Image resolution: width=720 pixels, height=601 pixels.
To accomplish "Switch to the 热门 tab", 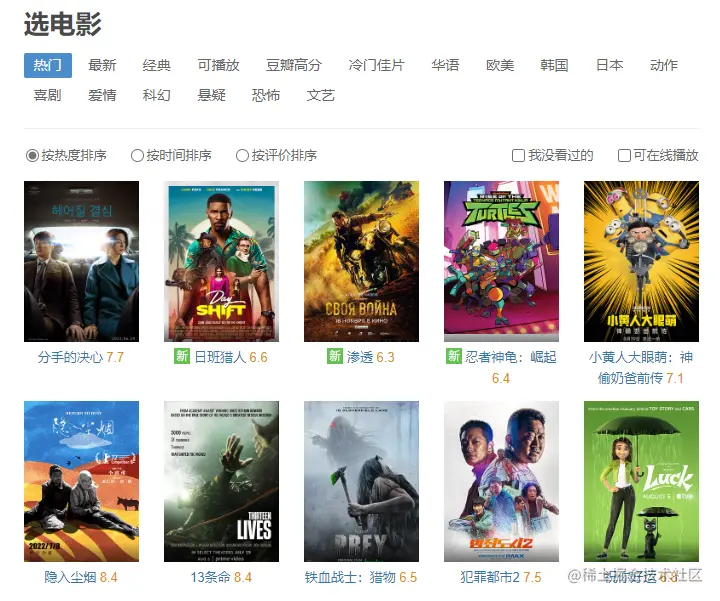I will [x=48, y=65].
